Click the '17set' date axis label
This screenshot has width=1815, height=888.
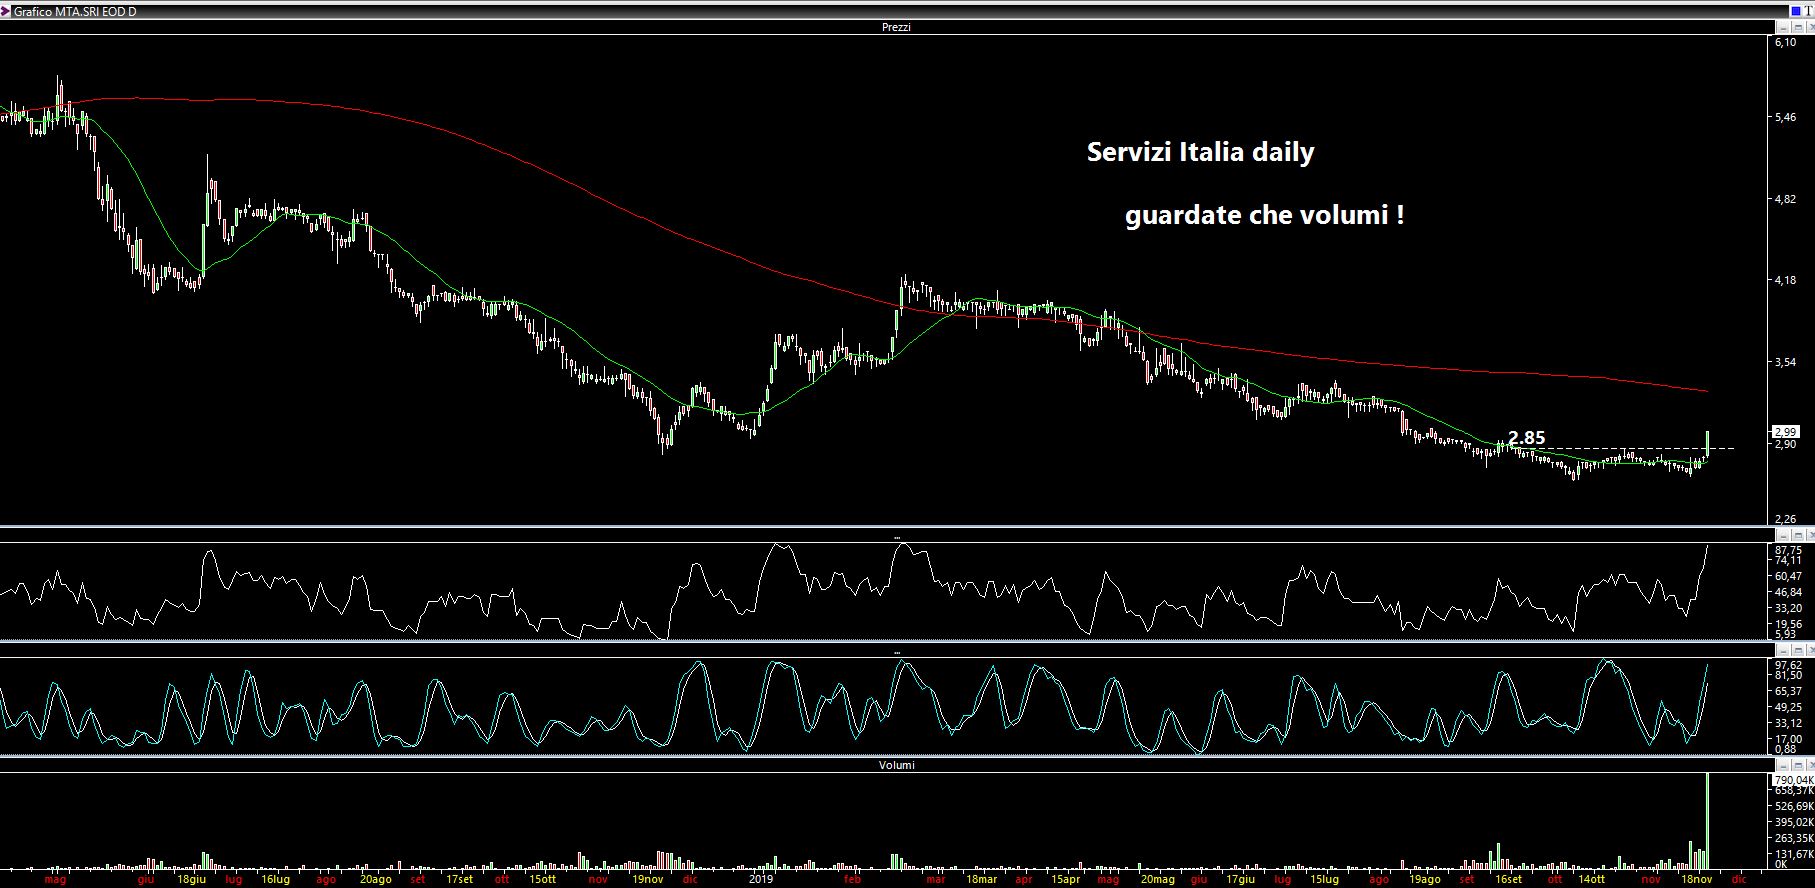459,880
